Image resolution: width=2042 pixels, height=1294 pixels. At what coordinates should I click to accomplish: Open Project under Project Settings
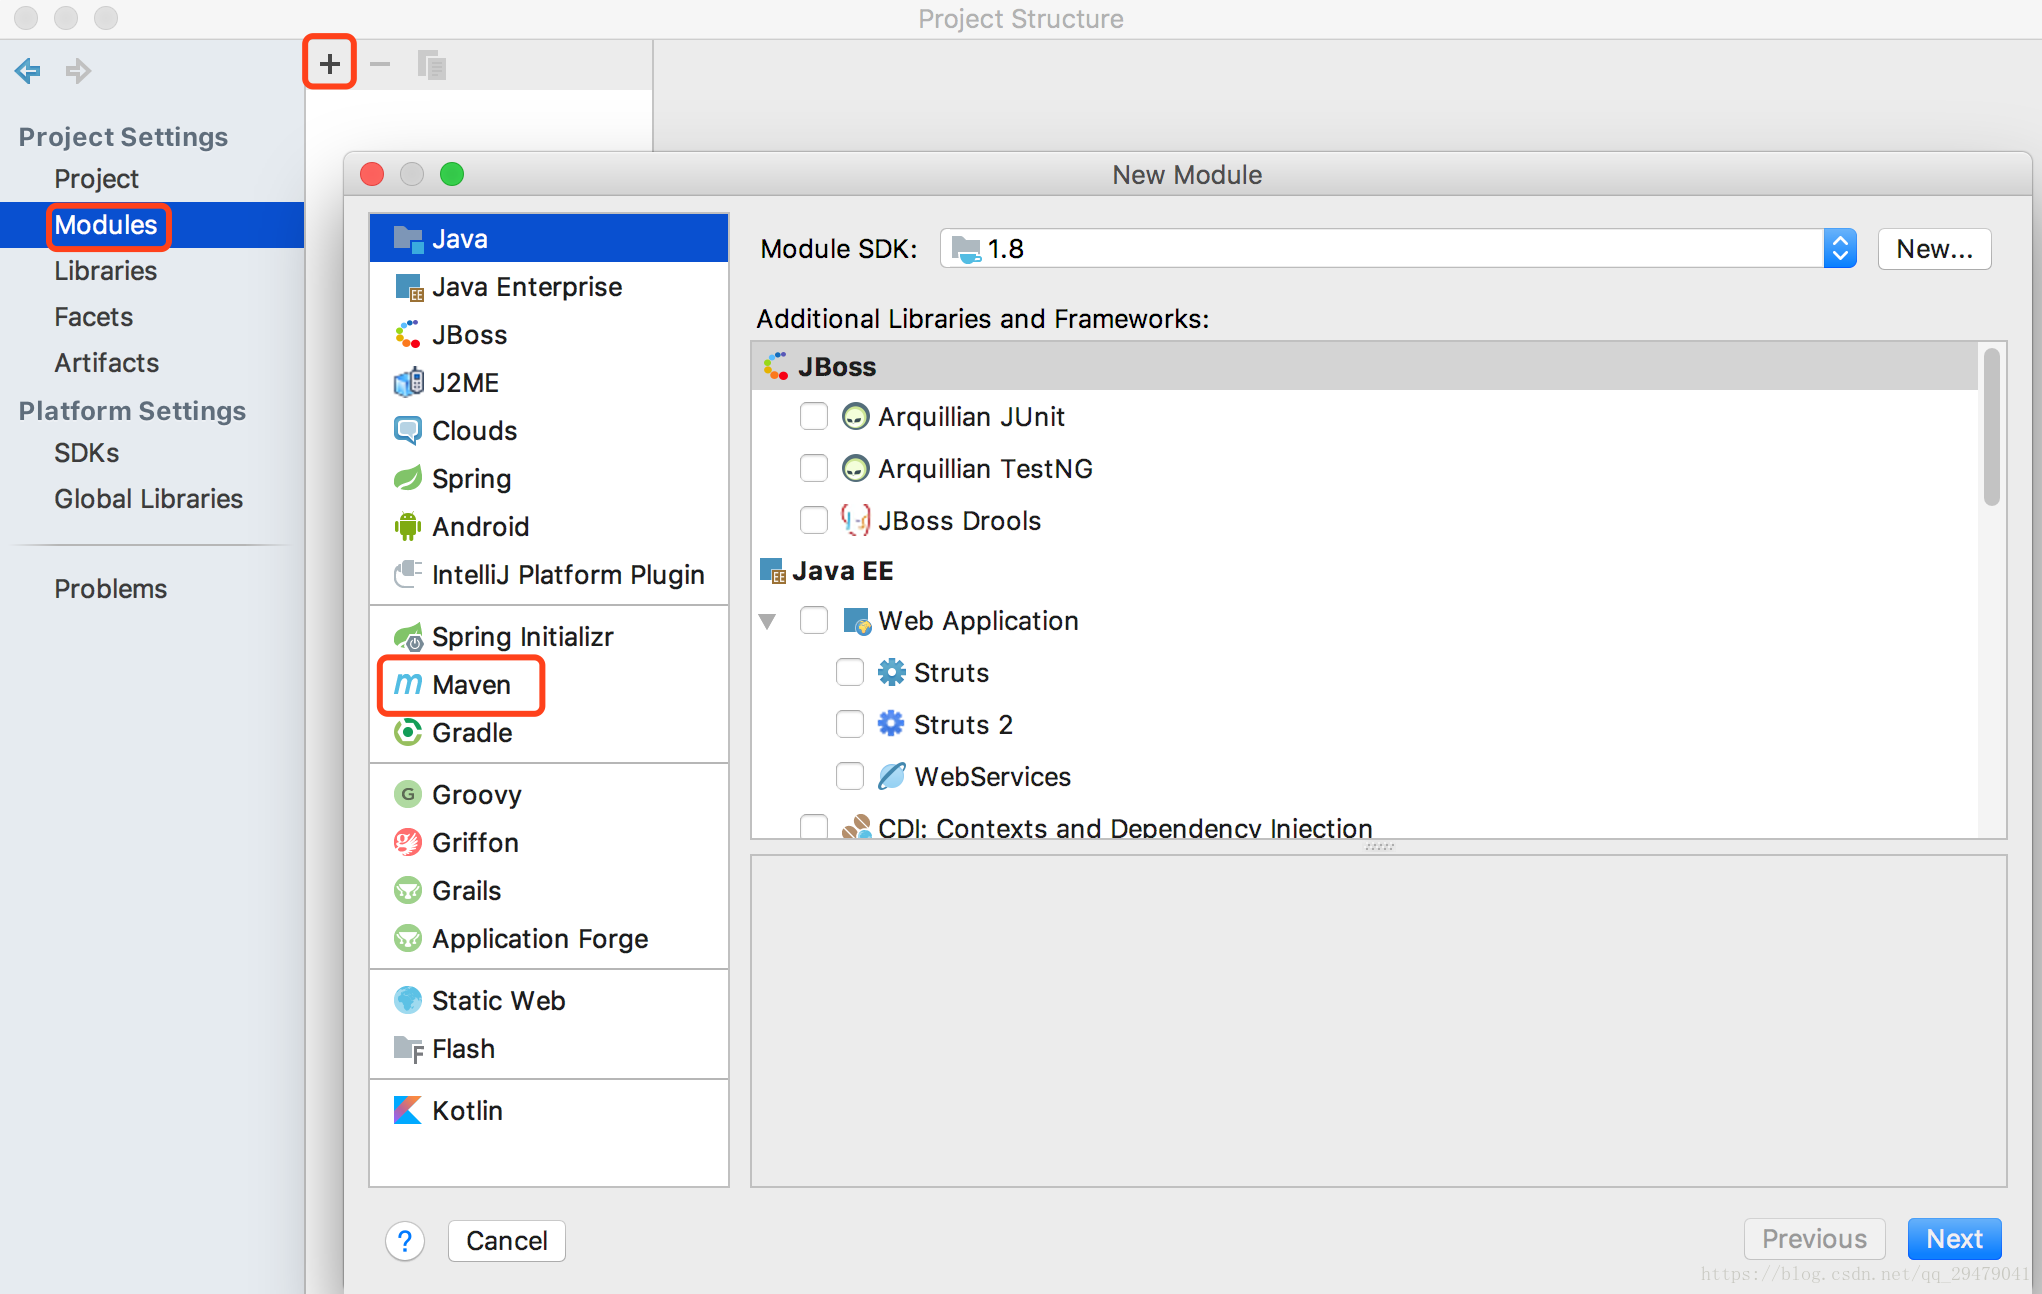(x=96, y=179)
